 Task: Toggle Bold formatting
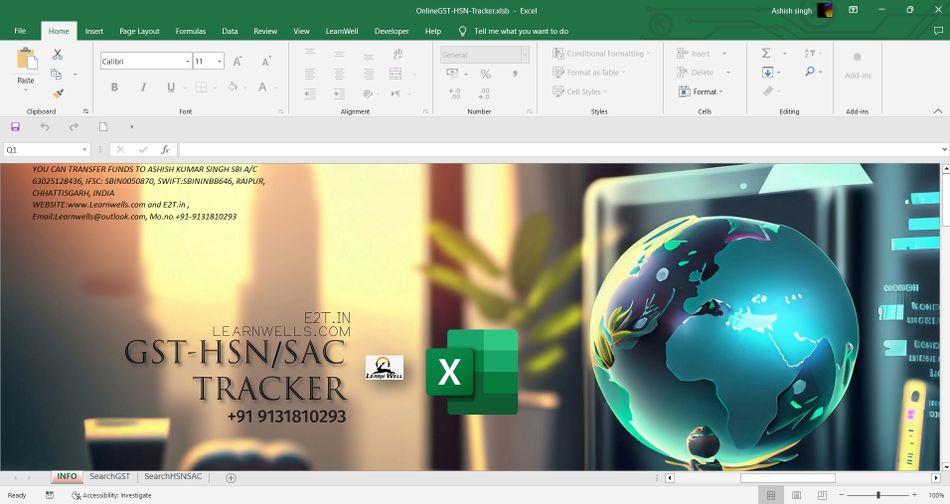tap(115, 87)
